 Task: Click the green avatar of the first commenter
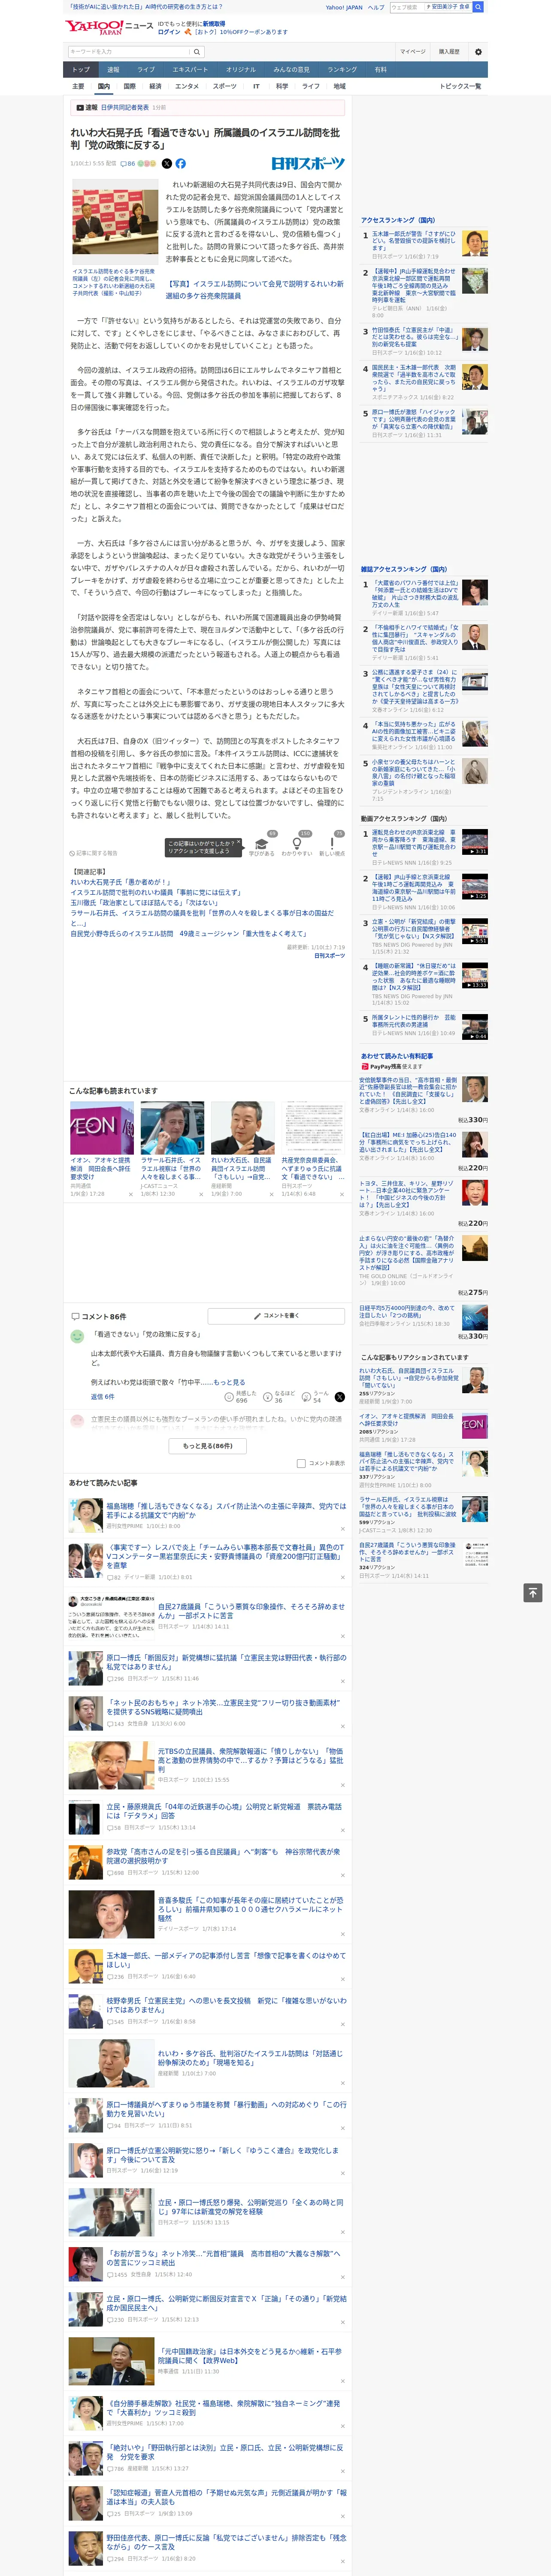click(x=77, y=1336)
